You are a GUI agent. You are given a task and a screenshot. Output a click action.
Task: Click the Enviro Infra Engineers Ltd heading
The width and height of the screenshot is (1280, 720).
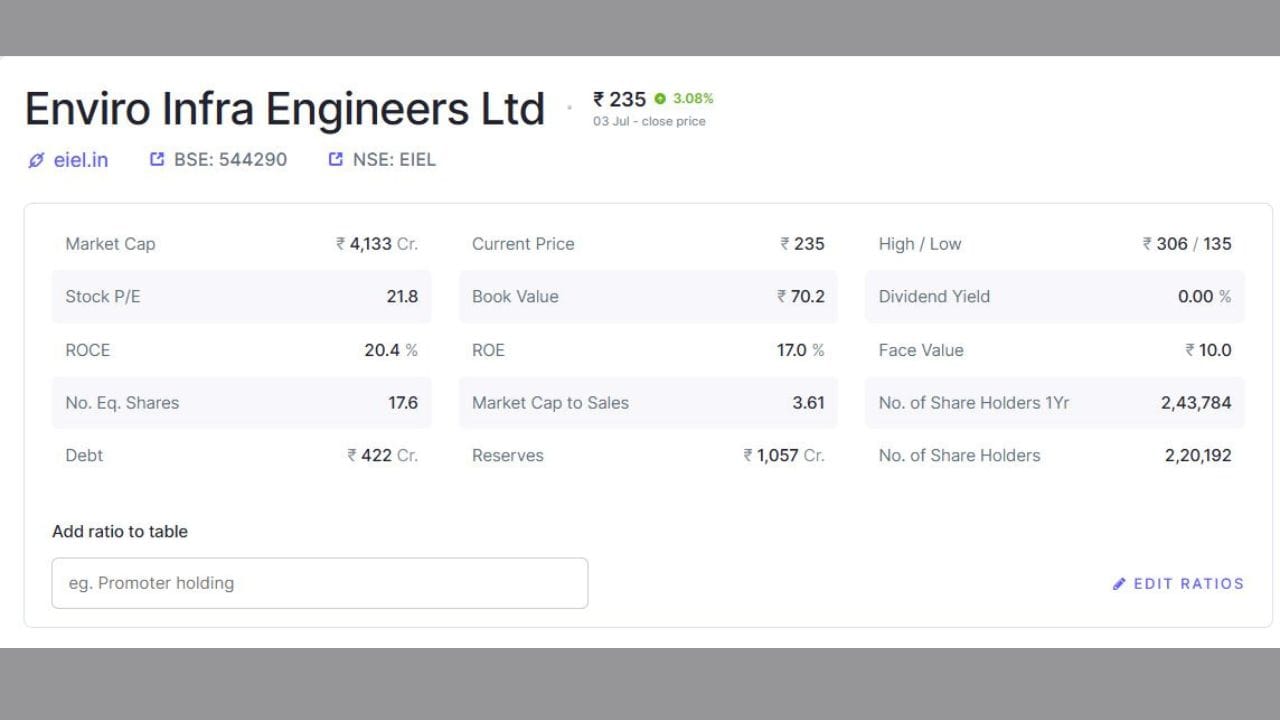[x=285, y=109]
